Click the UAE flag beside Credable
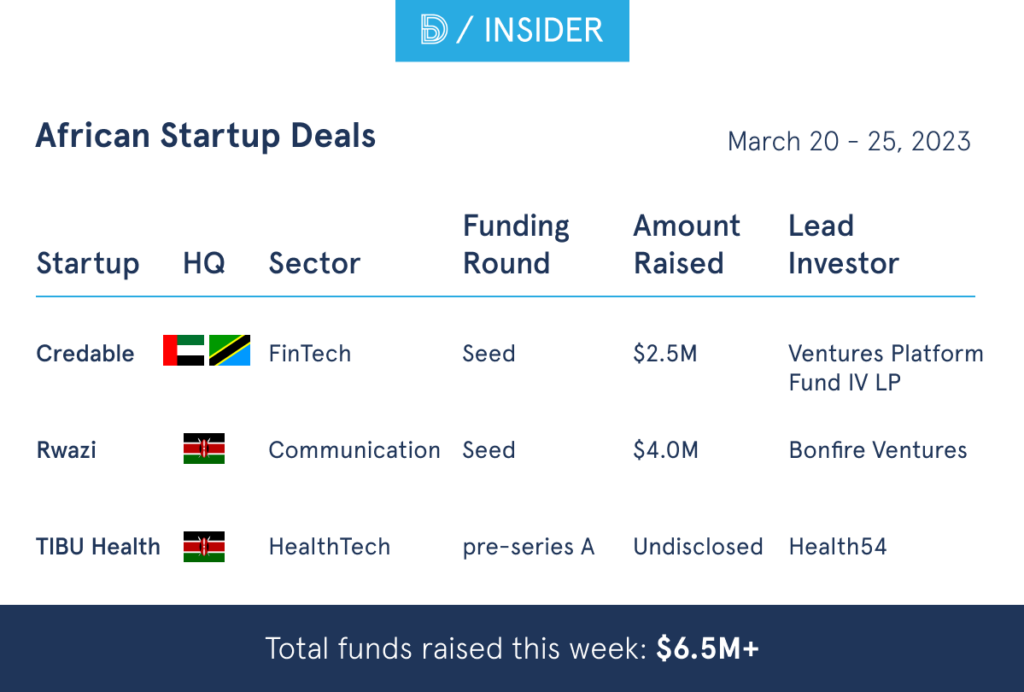This screenshot has height=692, width=1024. click(184, 351)
